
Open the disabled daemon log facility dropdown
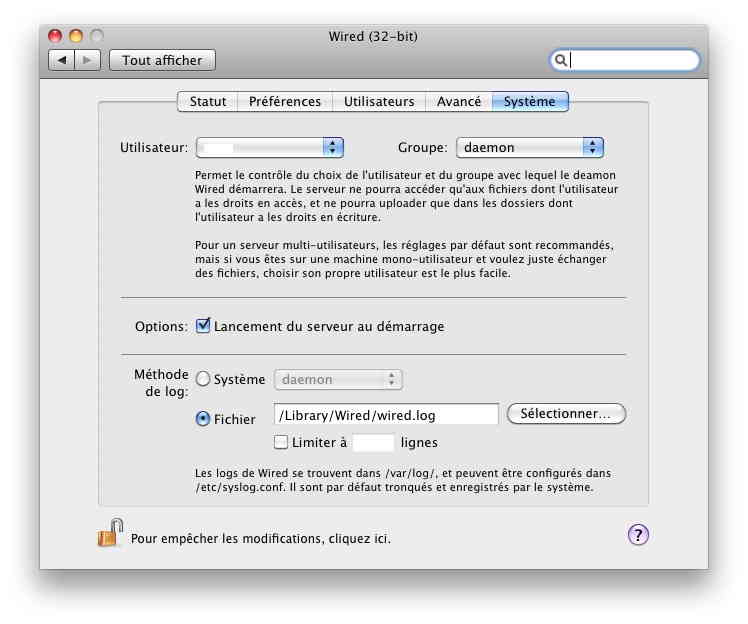338,380
